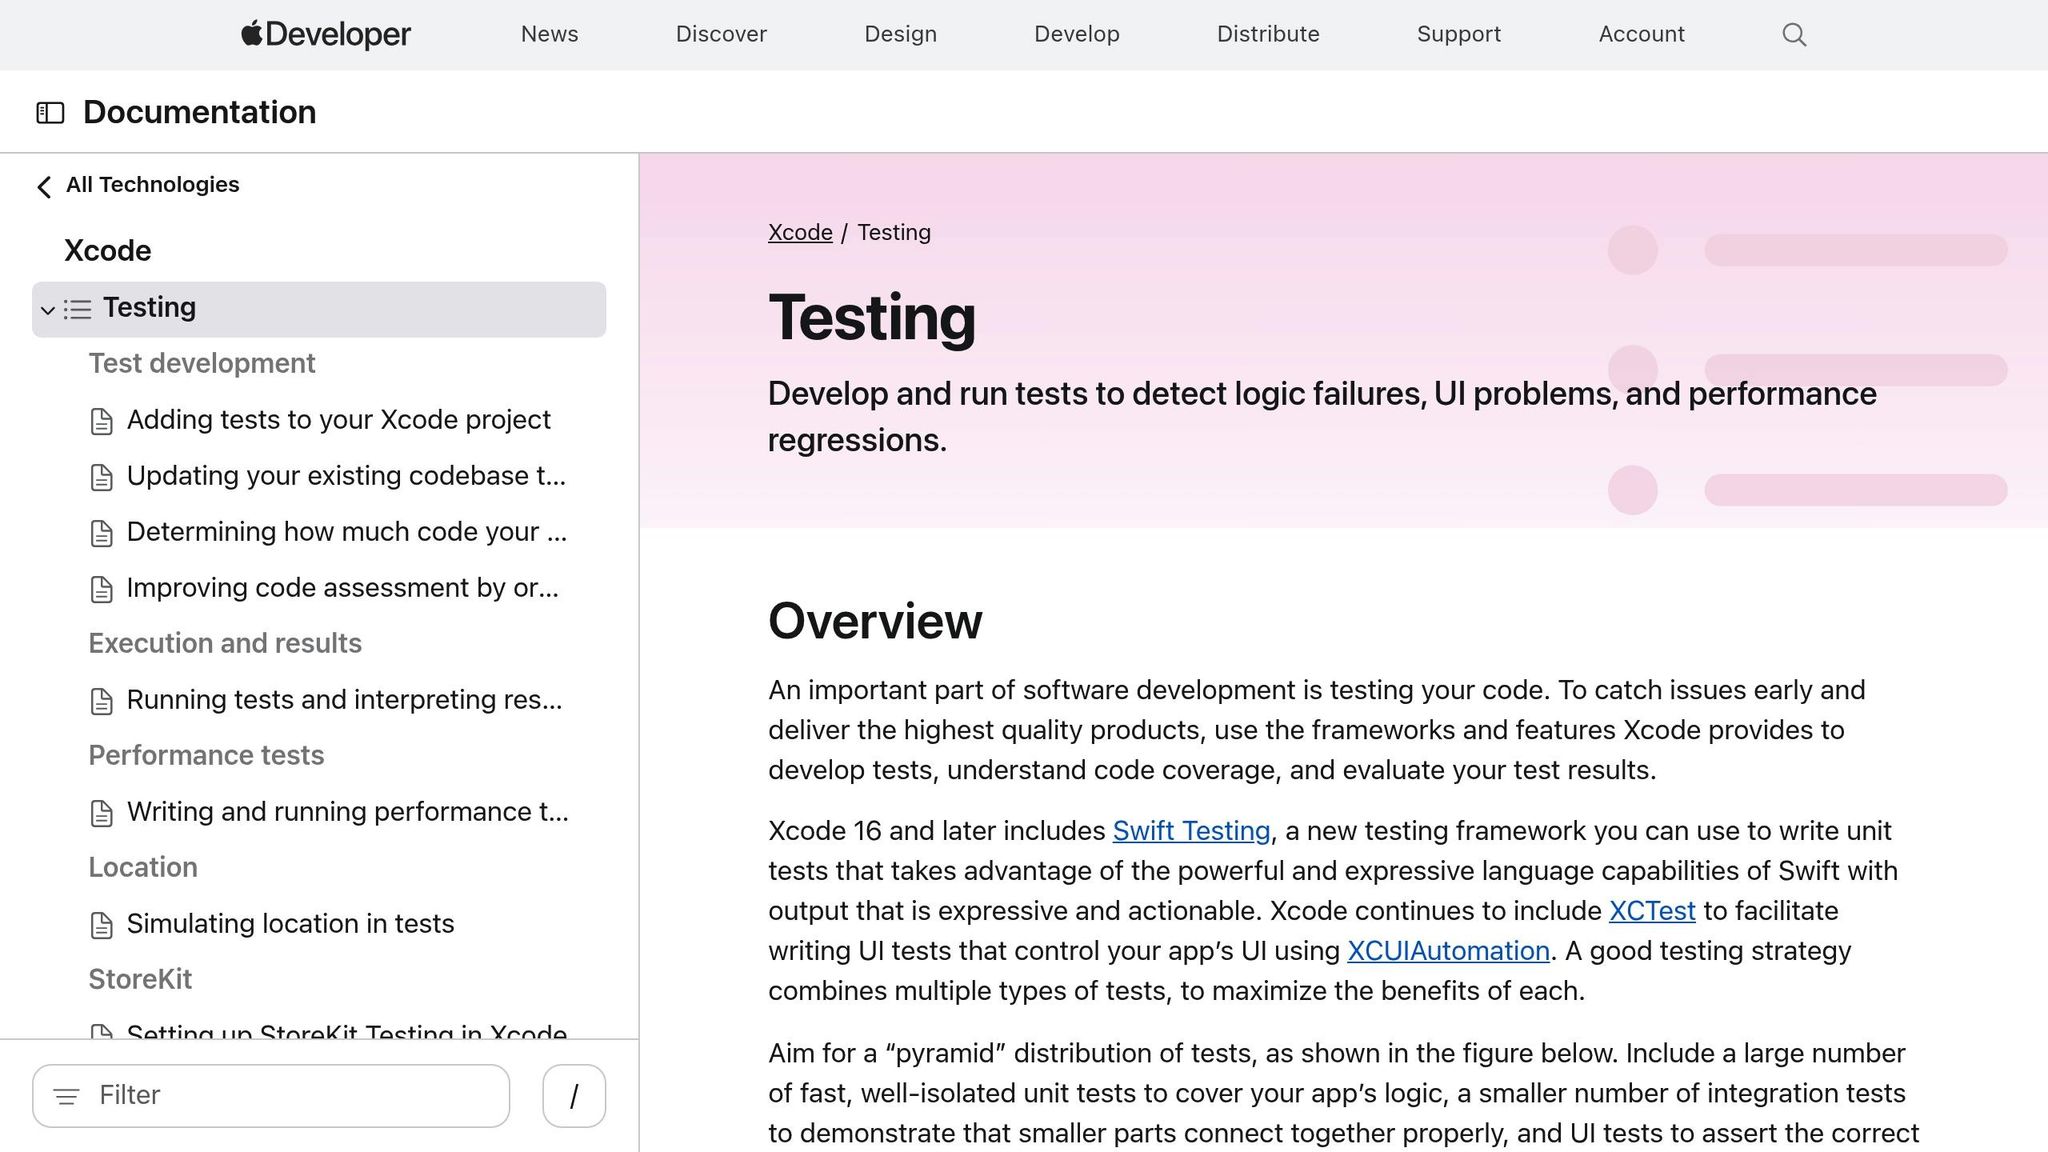Toggle the documentation sidebar icon
Screen dimensions: 2048x1152
pyautogui.click(x=50, y=113)
